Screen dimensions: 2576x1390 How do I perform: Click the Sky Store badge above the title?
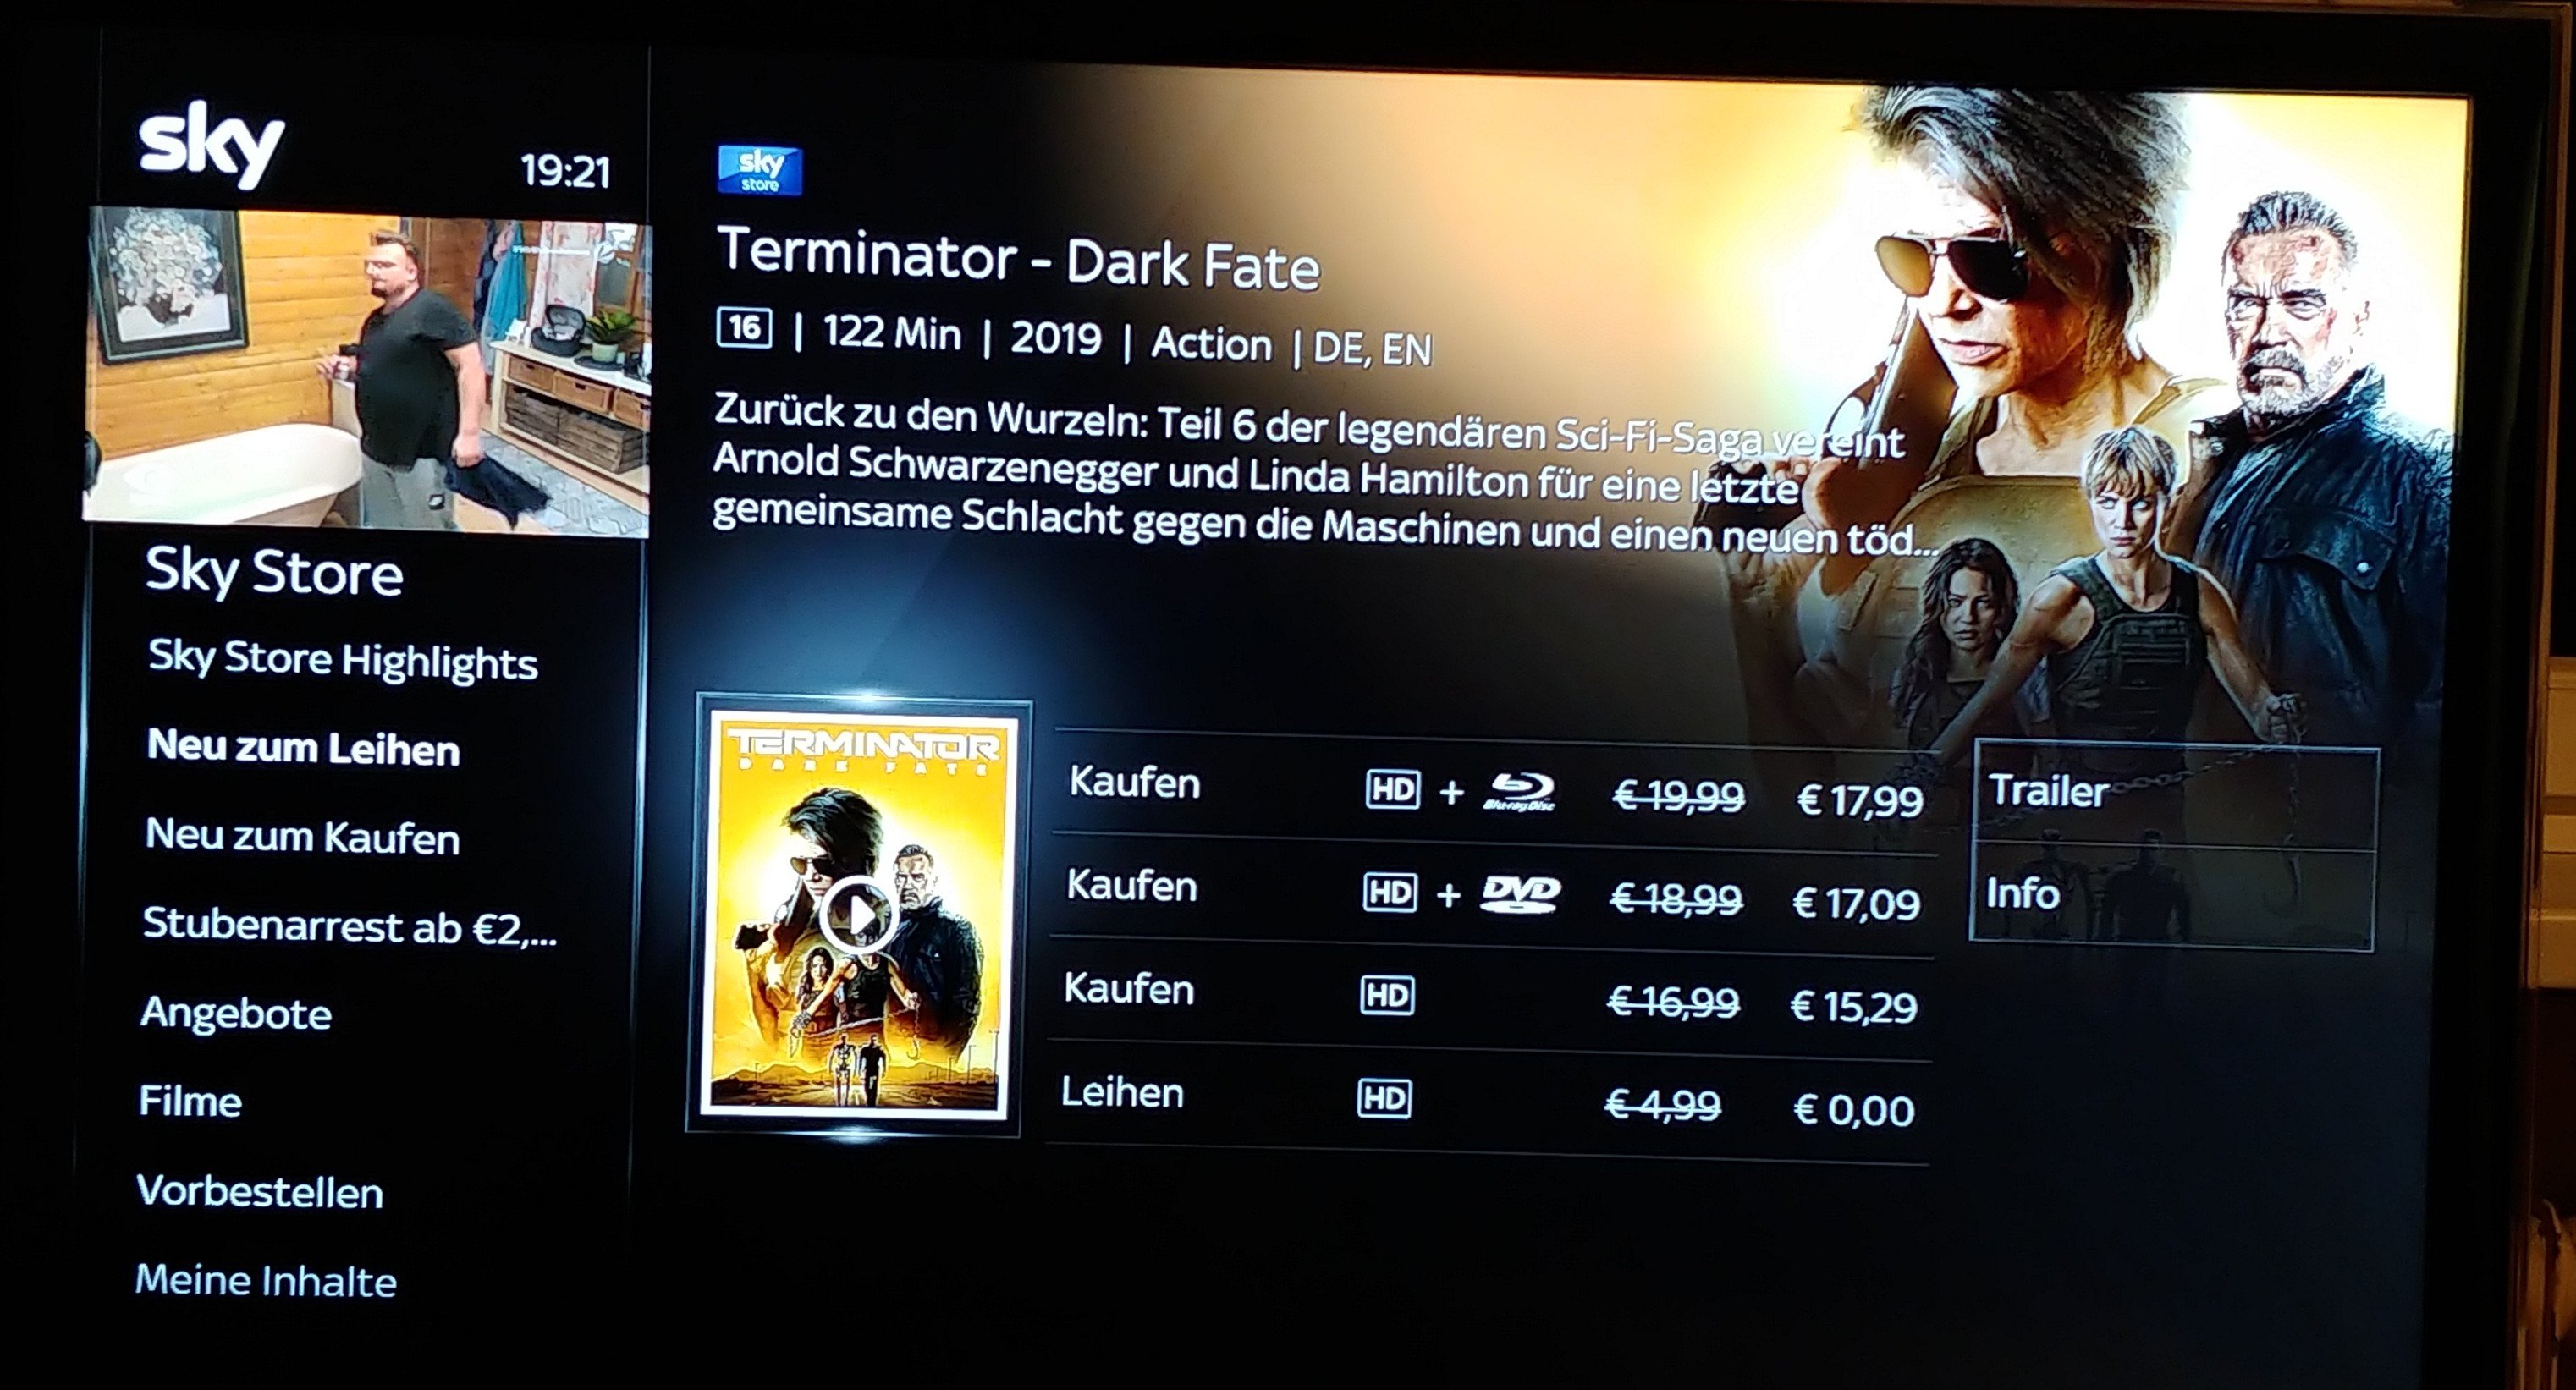(x=760, y=170)
